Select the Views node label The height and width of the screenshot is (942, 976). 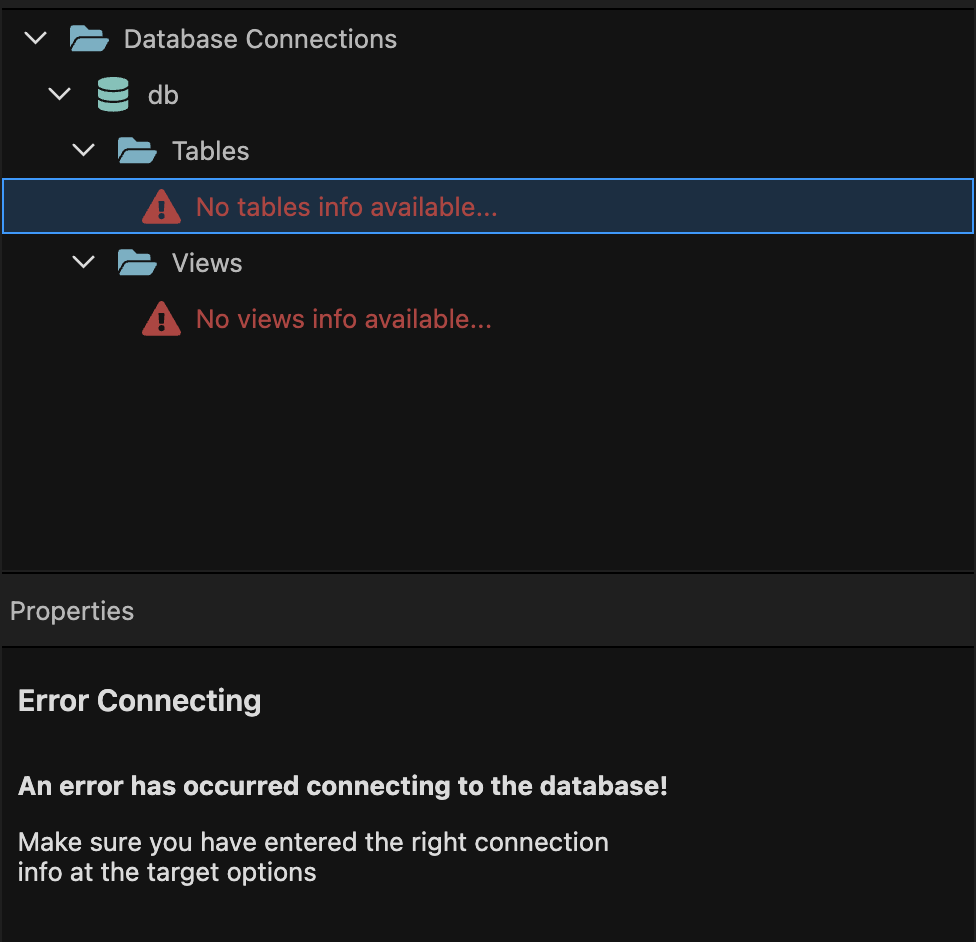pos(207,263)
